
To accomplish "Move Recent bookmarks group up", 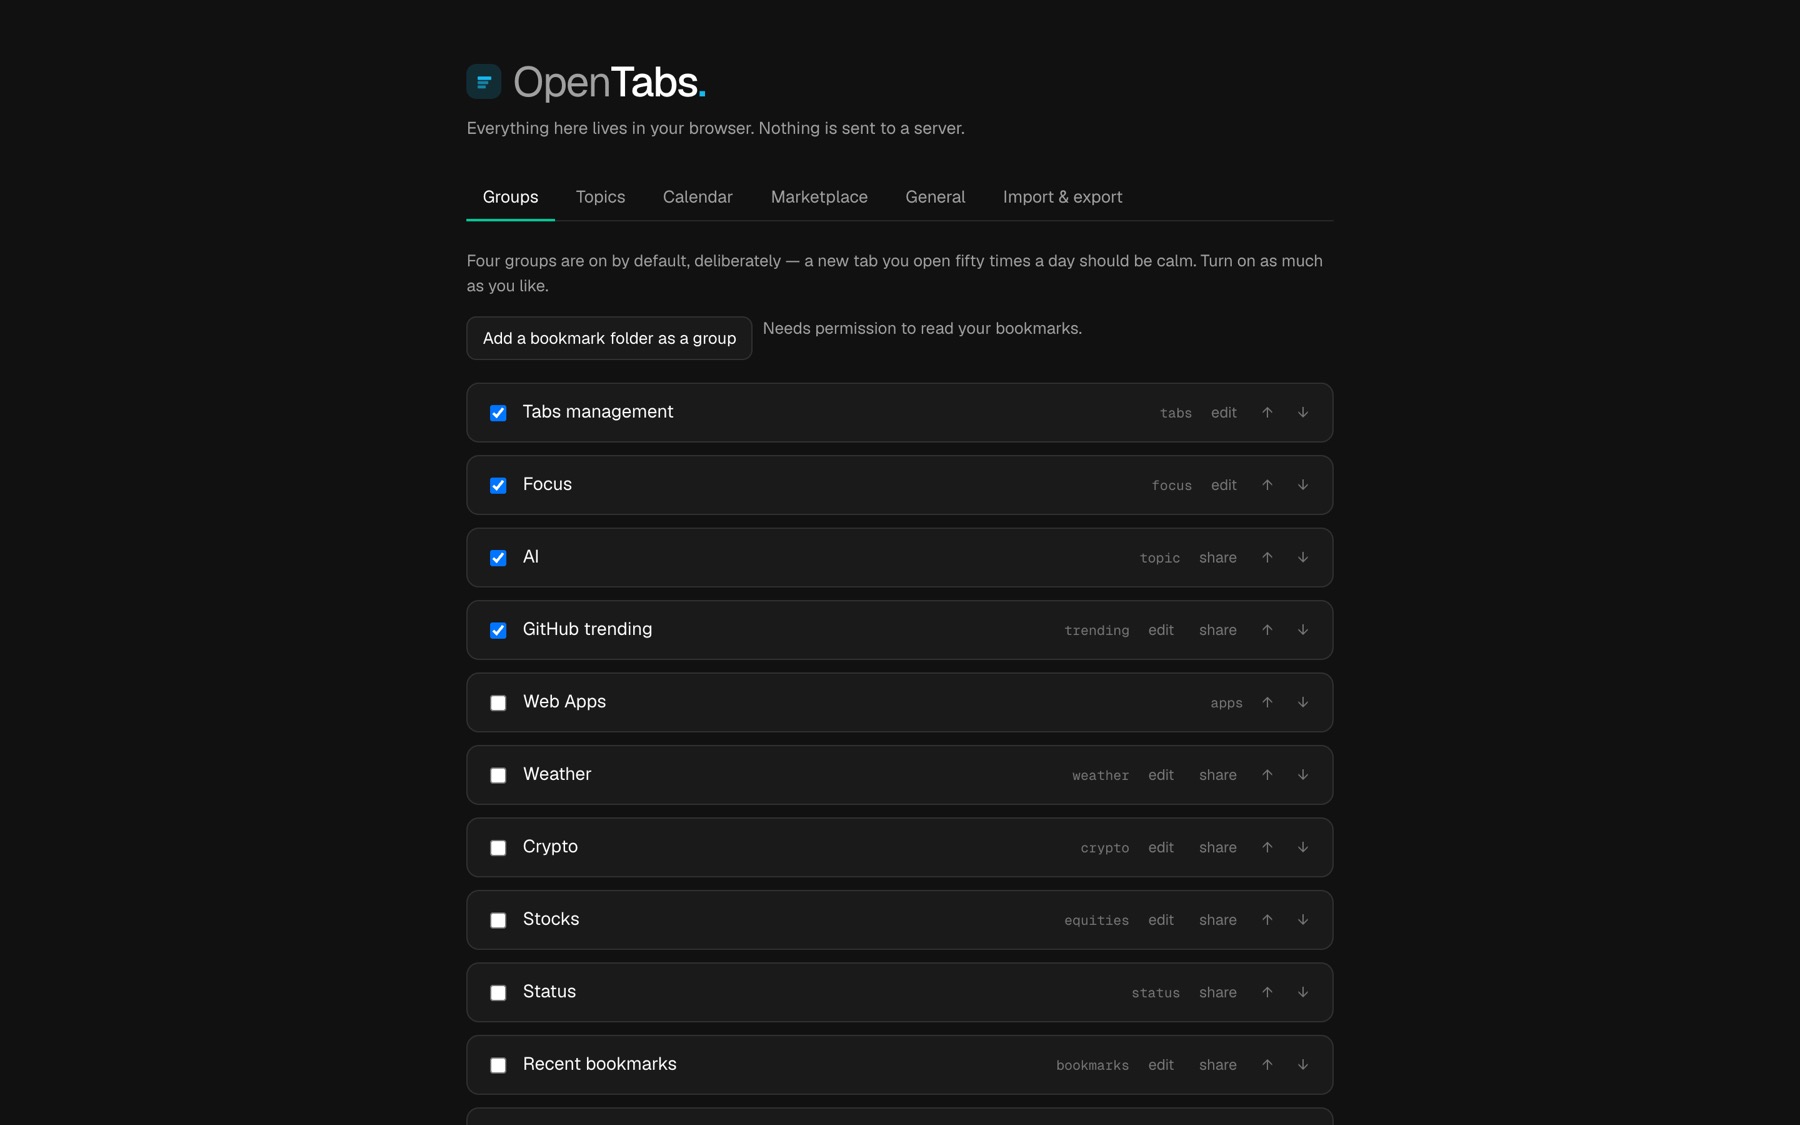I will point(1267,1065).
